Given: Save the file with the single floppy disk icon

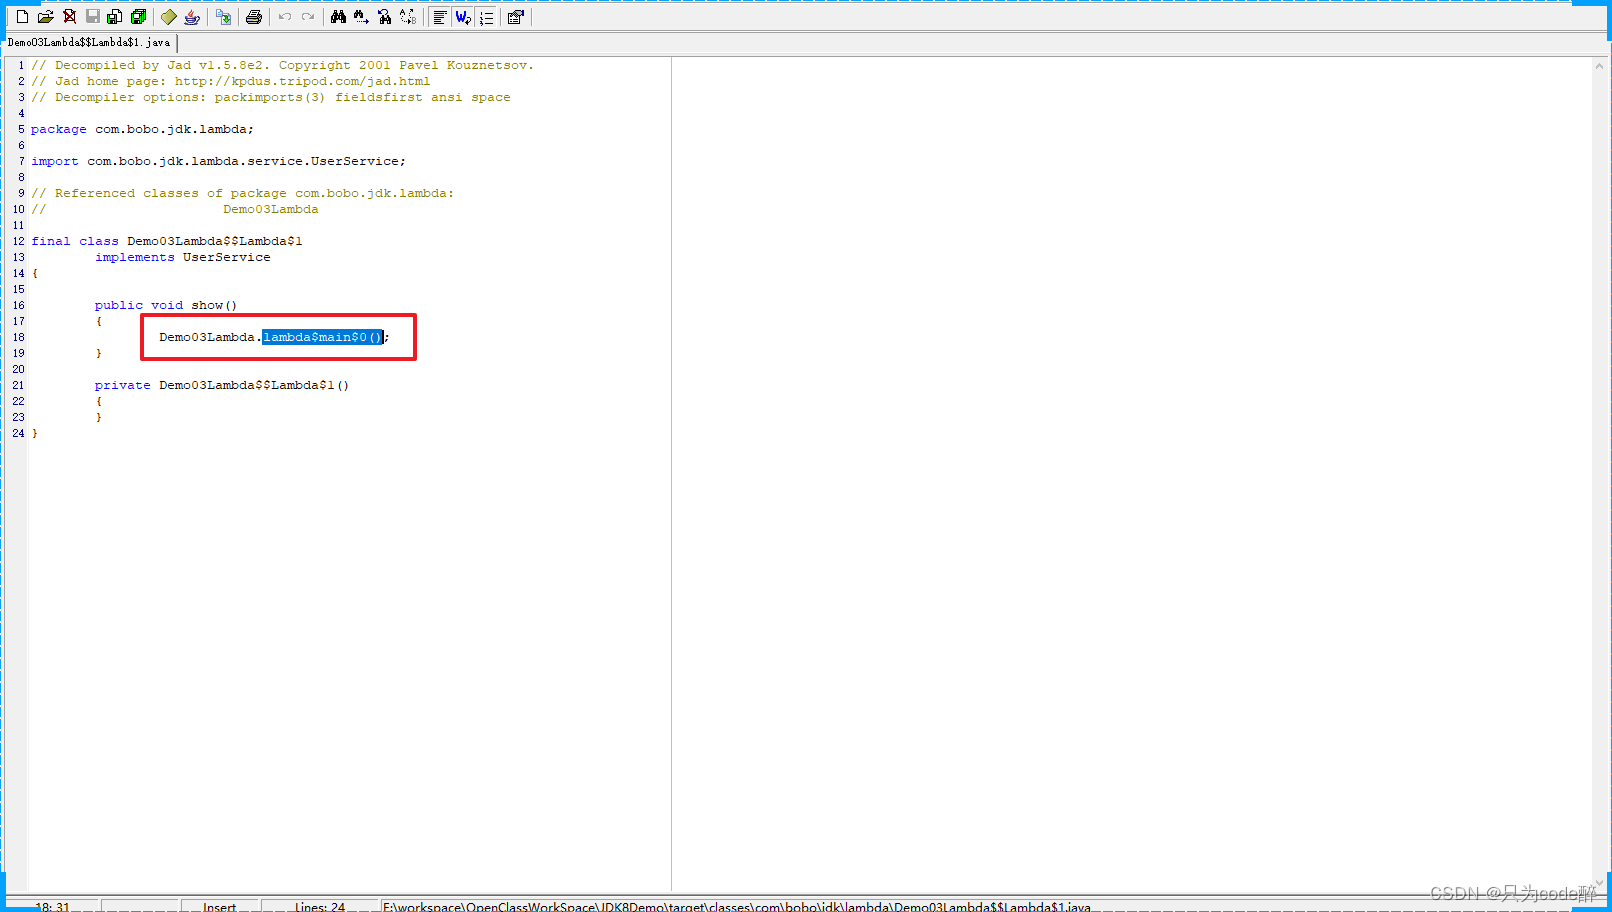Looking at the screenshot, I should tap(93, 17).
